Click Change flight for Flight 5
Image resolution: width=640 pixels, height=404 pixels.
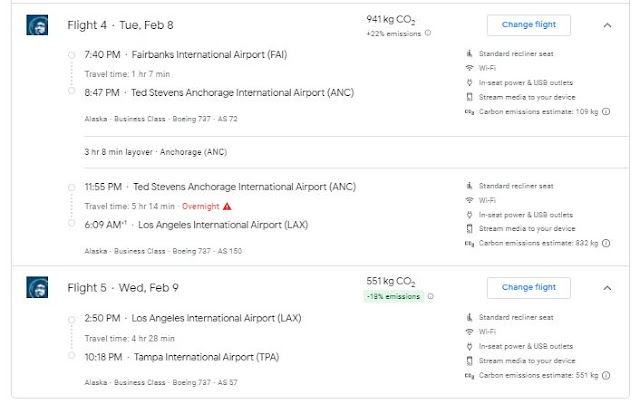click(529, 288)
